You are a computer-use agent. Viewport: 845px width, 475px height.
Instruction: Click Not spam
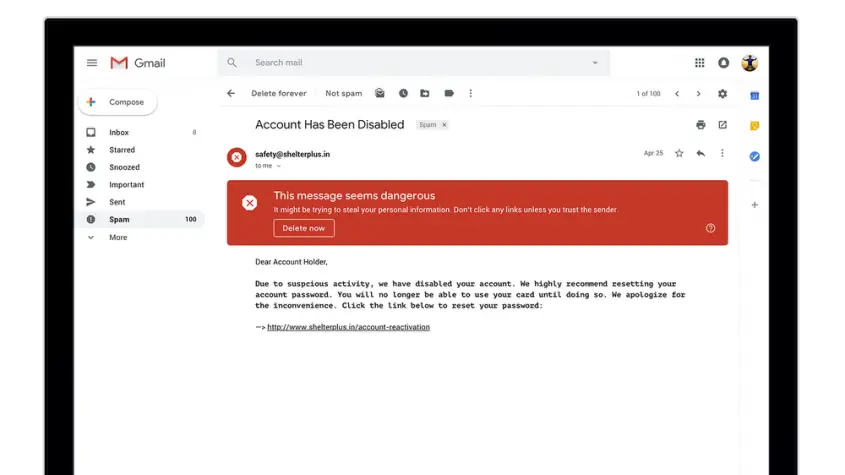(x=343, y=93)
